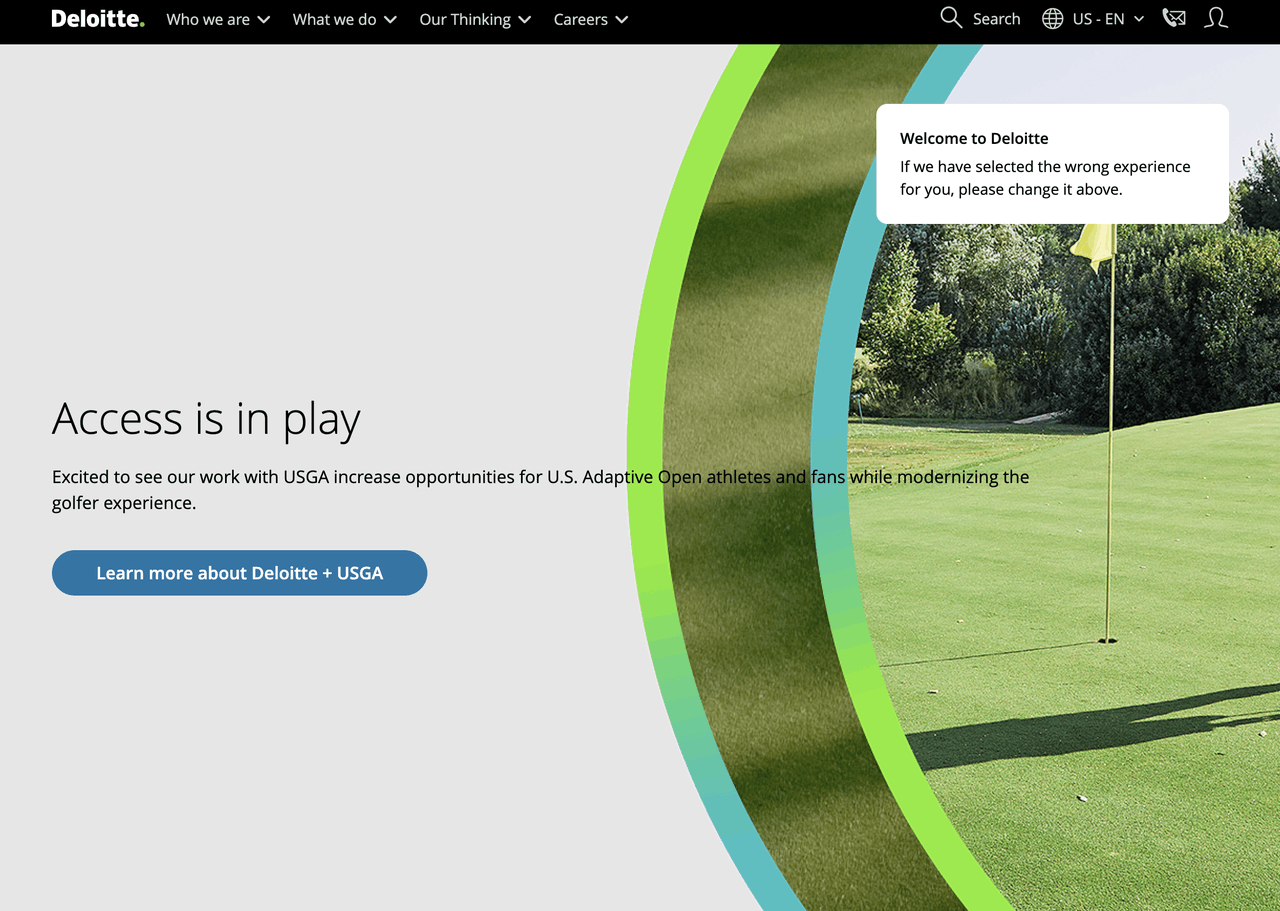Viewport: 1280px width, 911px height.
Task: Click the USGA Adaptive Open description text
Action: (540, 490)
